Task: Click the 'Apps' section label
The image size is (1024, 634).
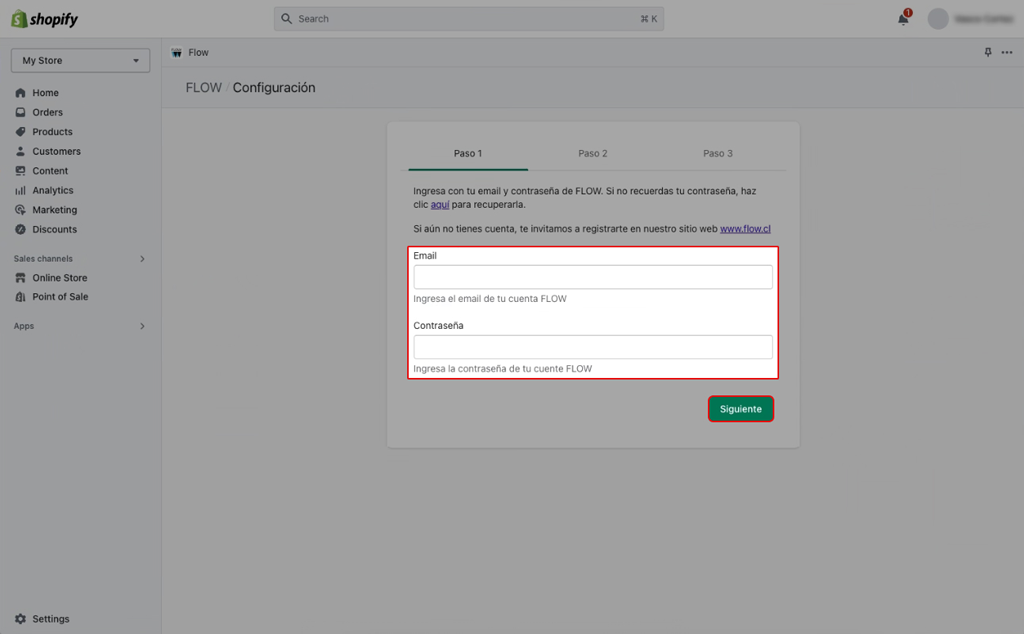Action: point(24,326)
